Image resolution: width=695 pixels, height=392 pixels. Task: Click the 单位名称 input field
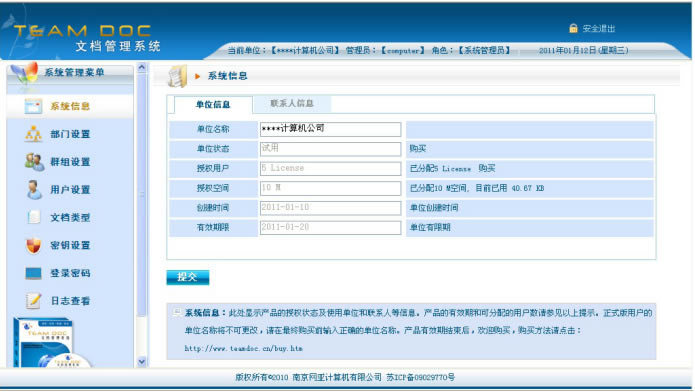331,129
